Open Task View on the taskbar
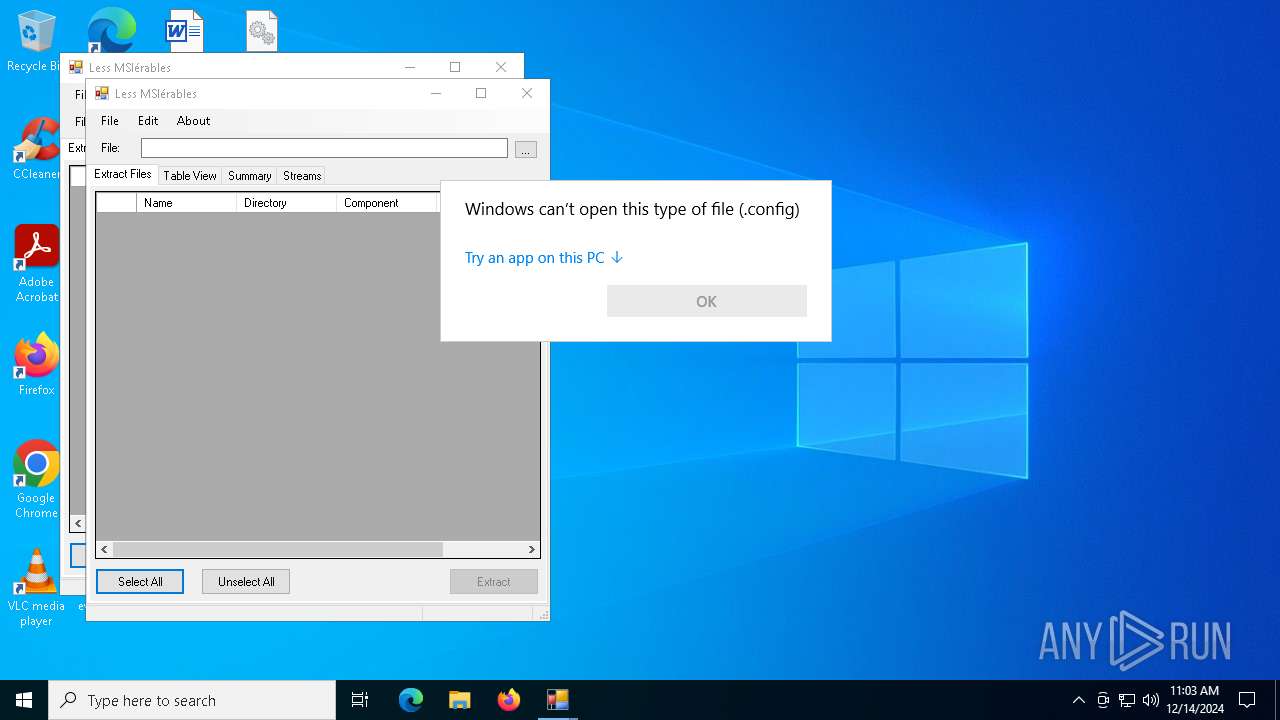The width and height of the screenshot is (1280, 720). tap(360, 700)
